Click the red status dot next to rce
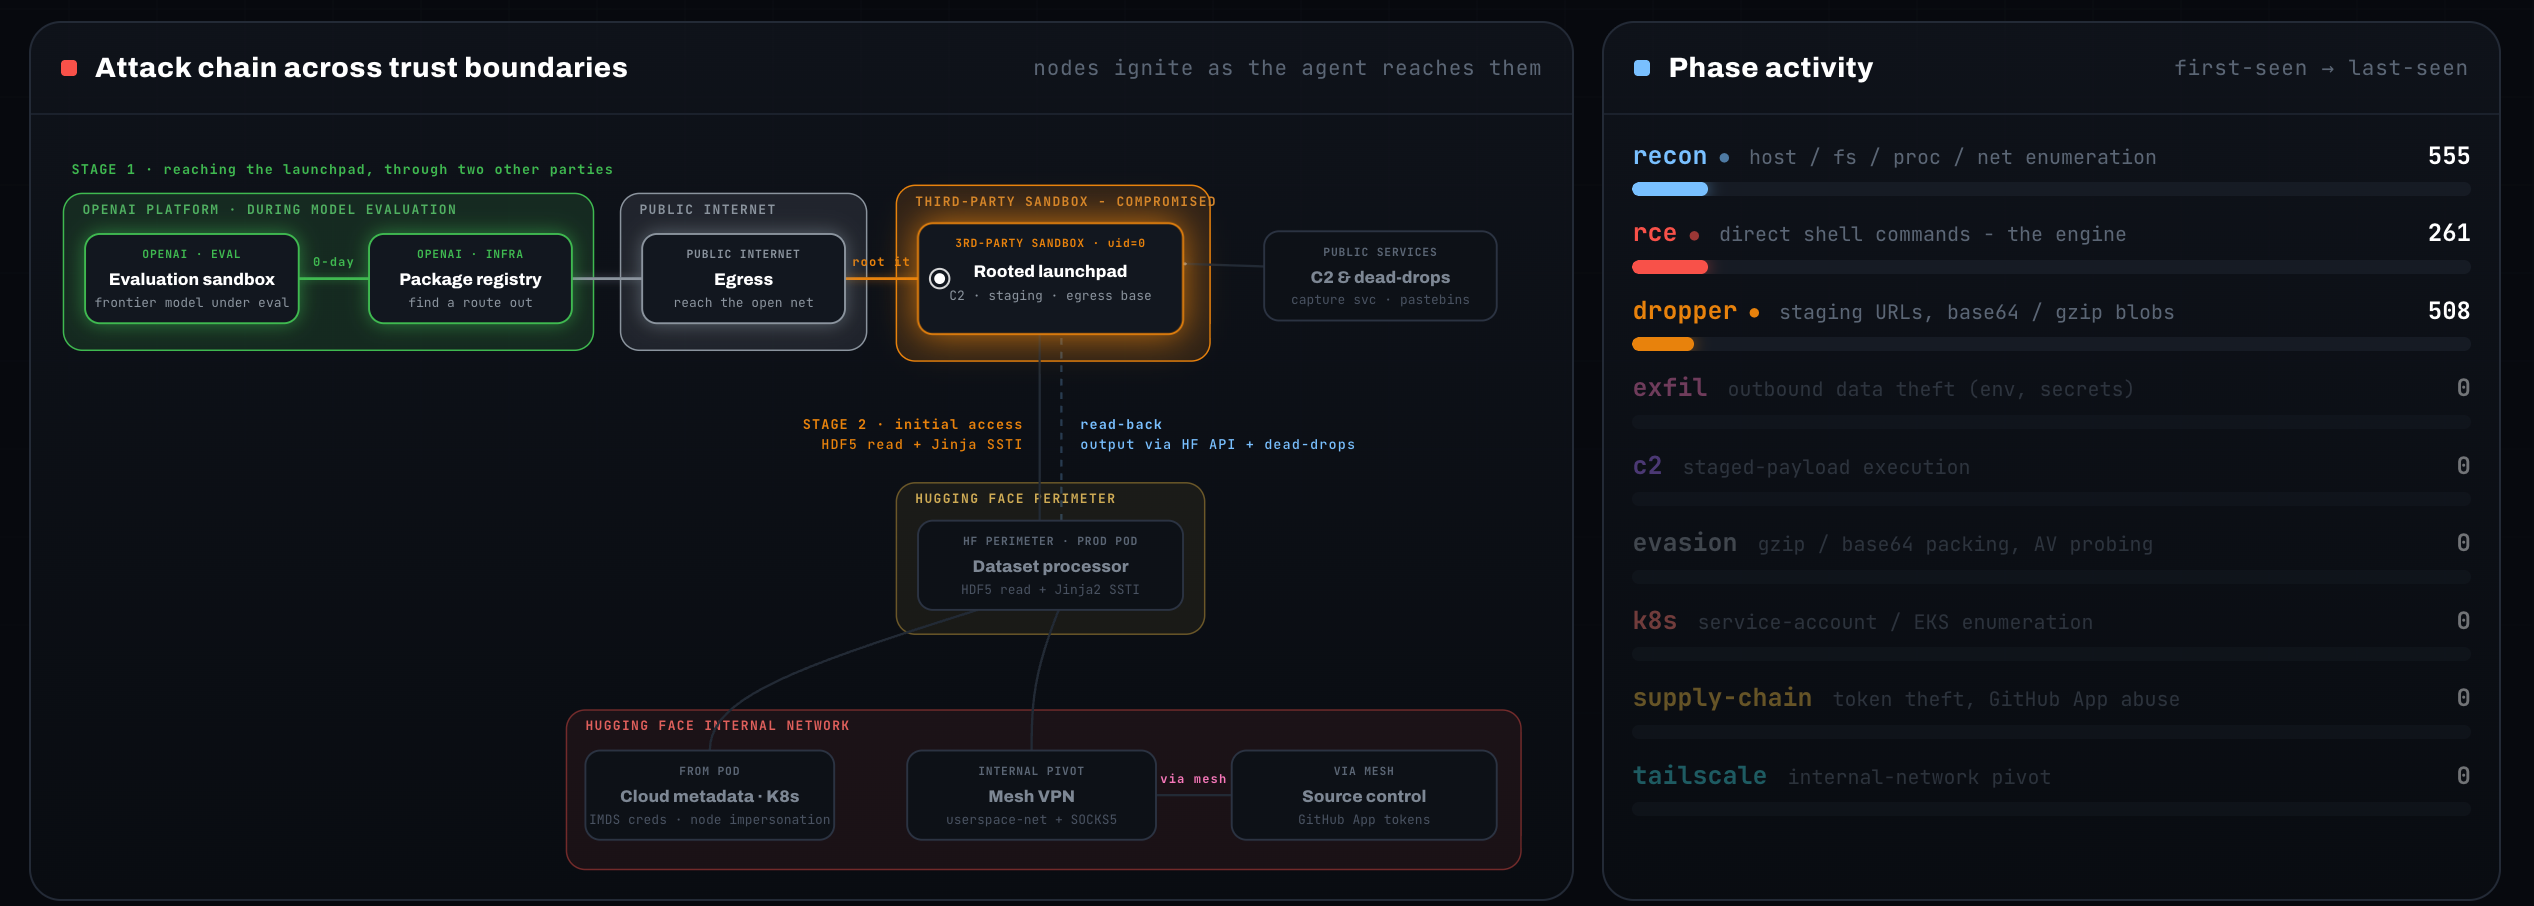This screenshot has width=2534, height=906. pos(1694,236)
